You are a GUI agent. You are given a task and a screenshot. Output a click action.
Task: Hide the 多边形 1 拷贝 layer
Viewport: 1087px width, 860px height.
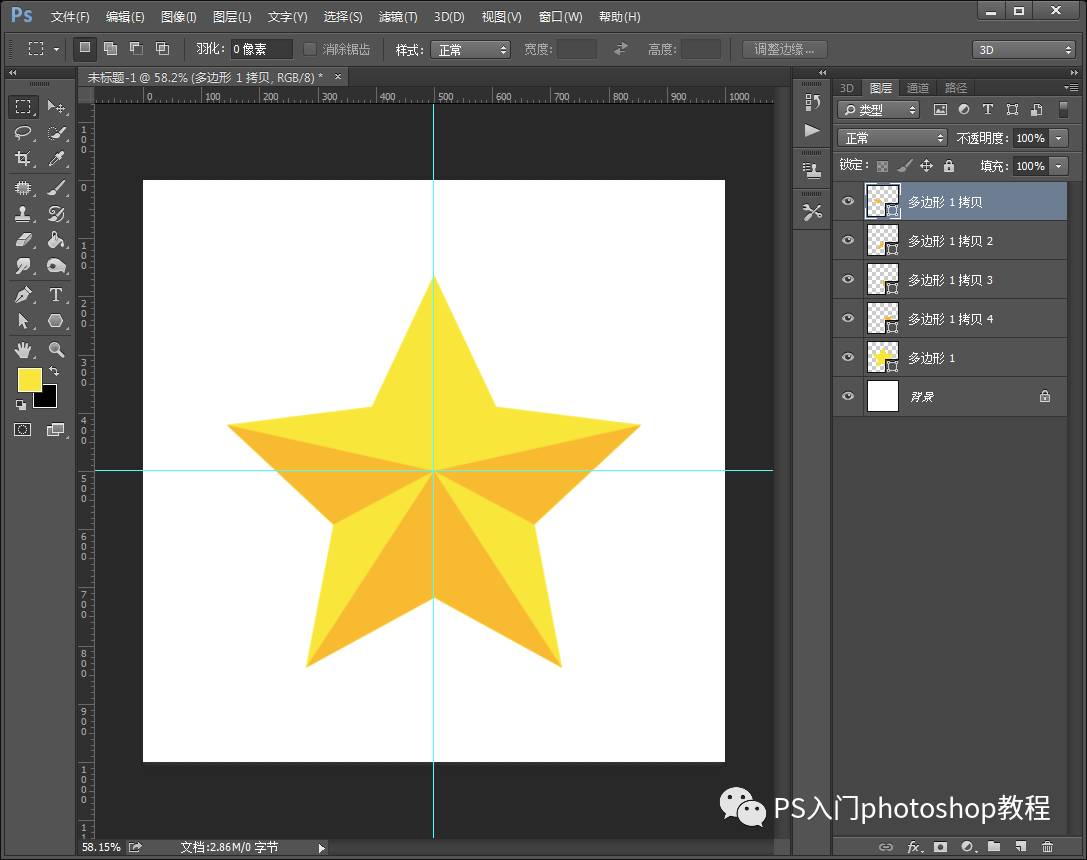click(x=848, y=201)
